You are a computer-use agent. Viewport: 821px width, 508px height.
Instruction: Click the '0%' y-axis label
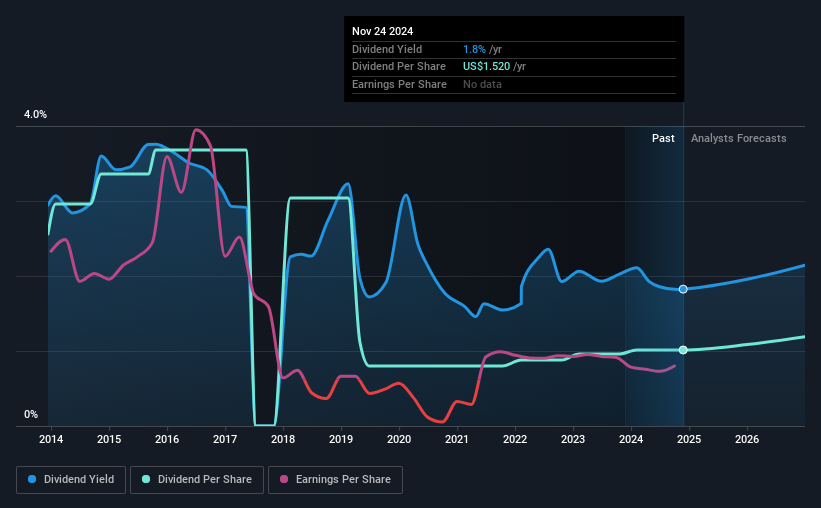tap(31, 414)
